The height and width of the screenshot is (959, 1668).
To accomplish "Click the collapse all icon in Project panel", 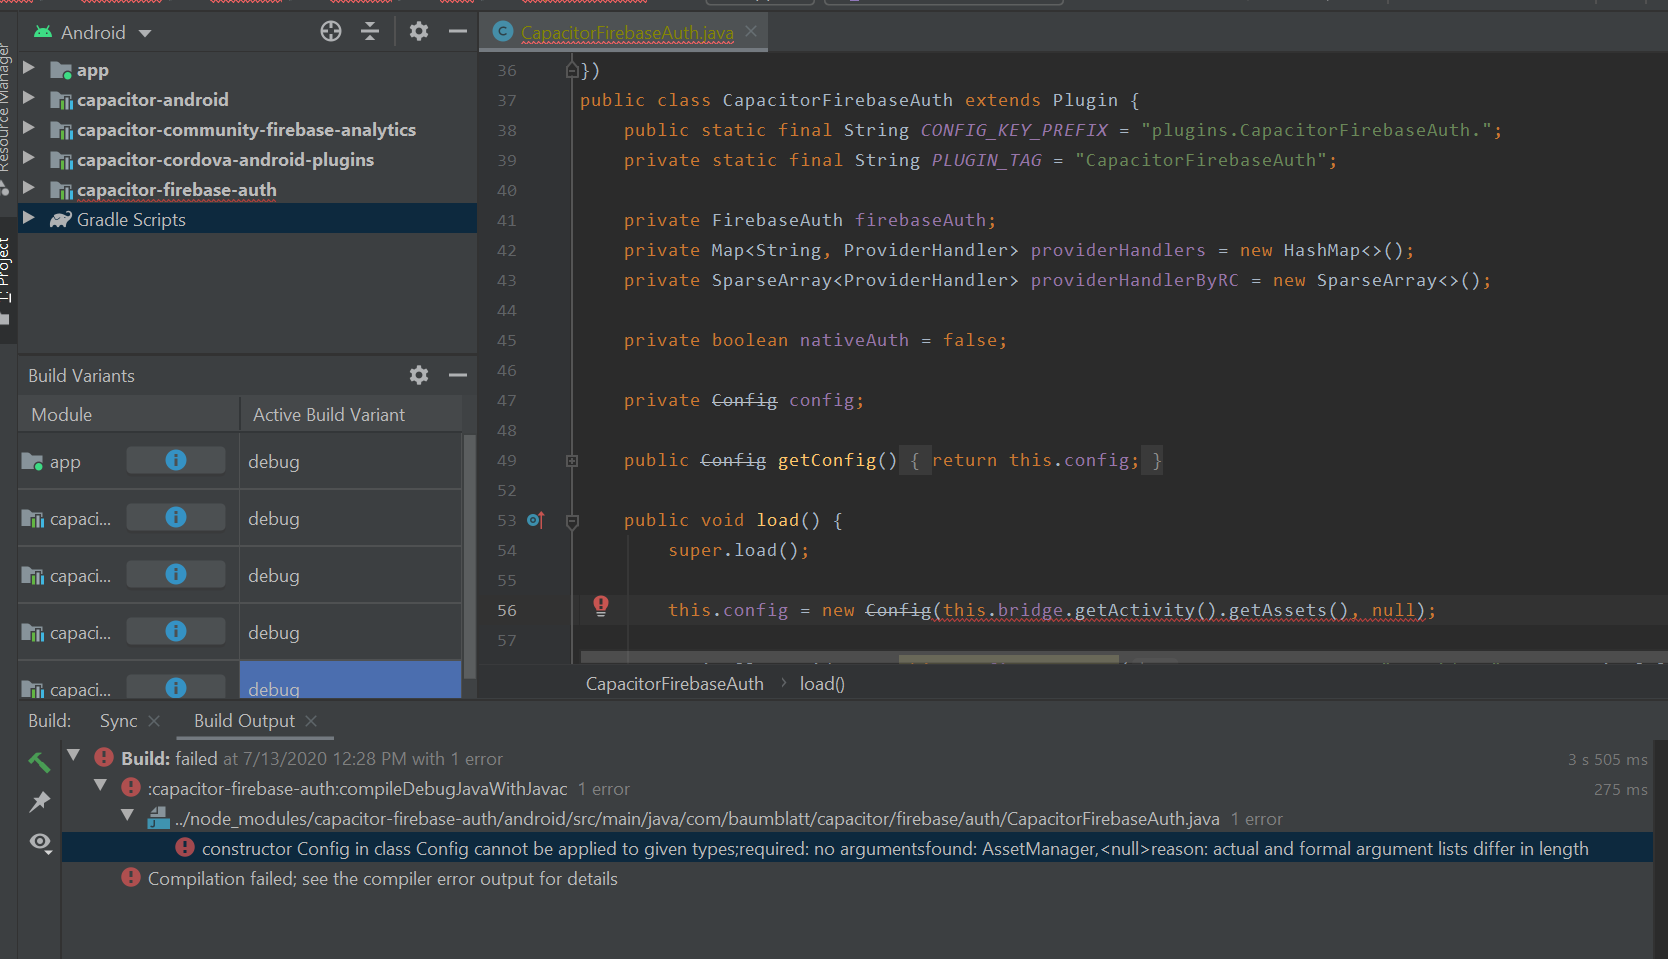I will point(370,32).
